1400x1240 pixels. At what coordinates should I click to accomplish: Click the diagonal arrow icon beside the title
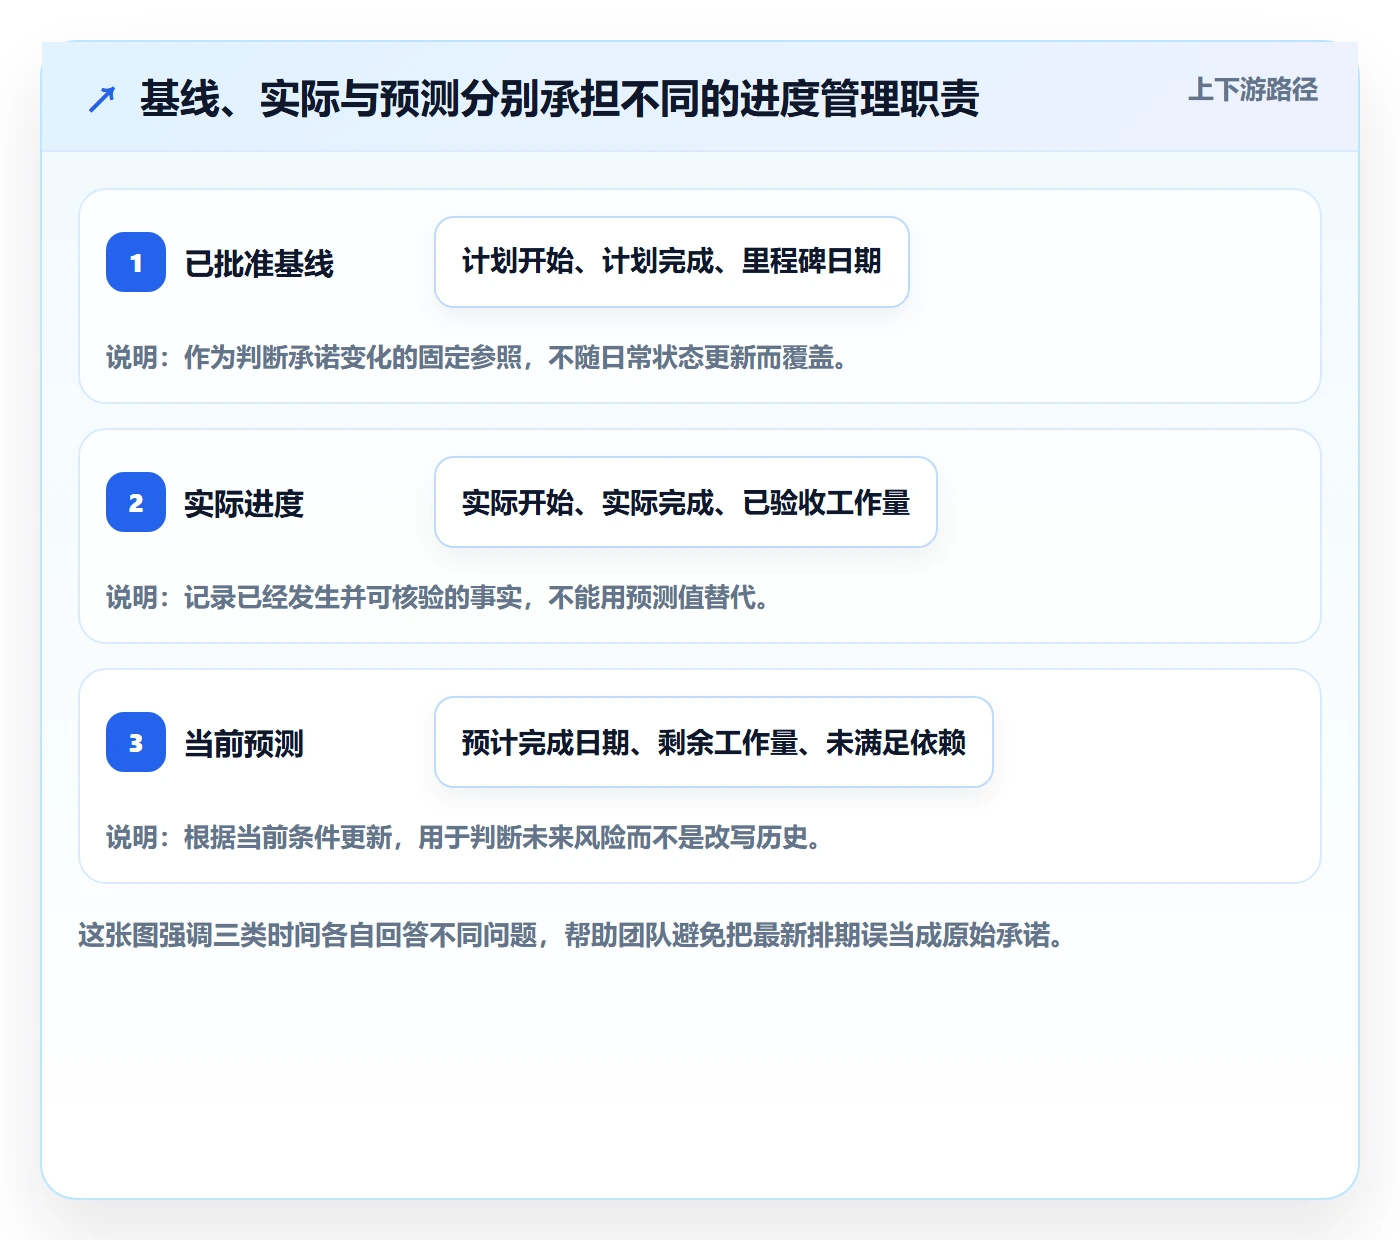102,99
